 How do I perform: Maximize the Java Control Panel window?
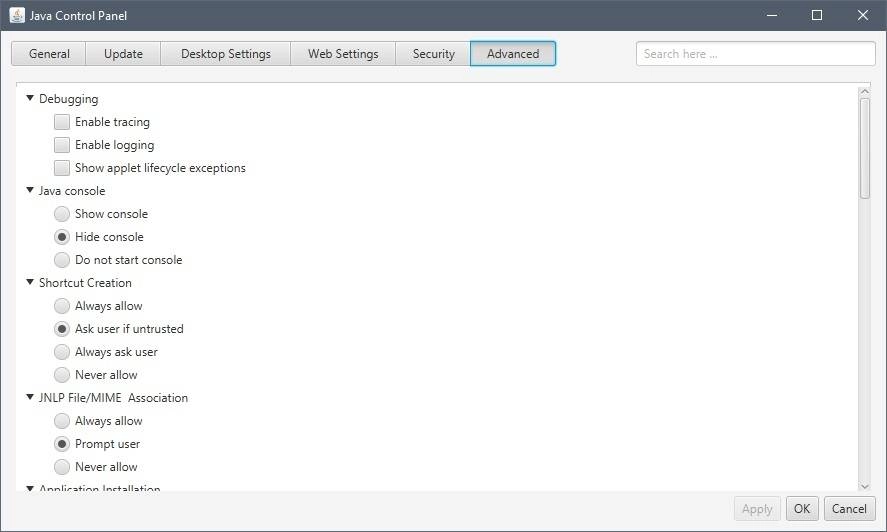point(817,15)
